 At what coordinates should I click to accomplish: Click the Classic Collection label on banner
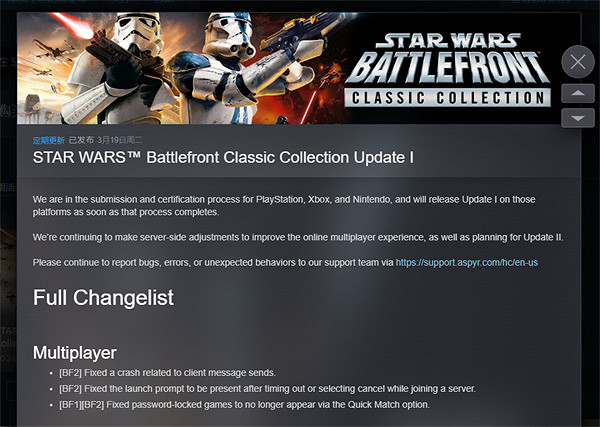(448, 98)
